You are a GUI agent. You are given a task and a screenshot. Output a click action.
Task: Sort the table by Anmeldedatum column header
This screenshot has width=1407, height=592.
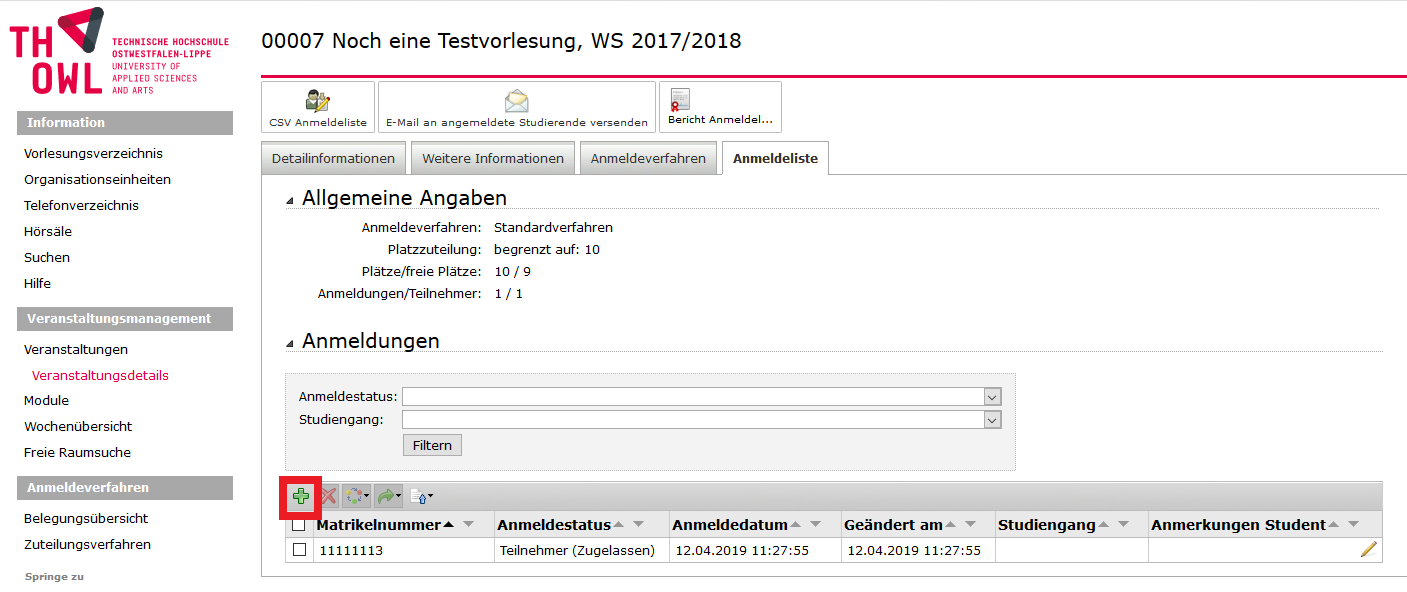(x=730, y=525)
